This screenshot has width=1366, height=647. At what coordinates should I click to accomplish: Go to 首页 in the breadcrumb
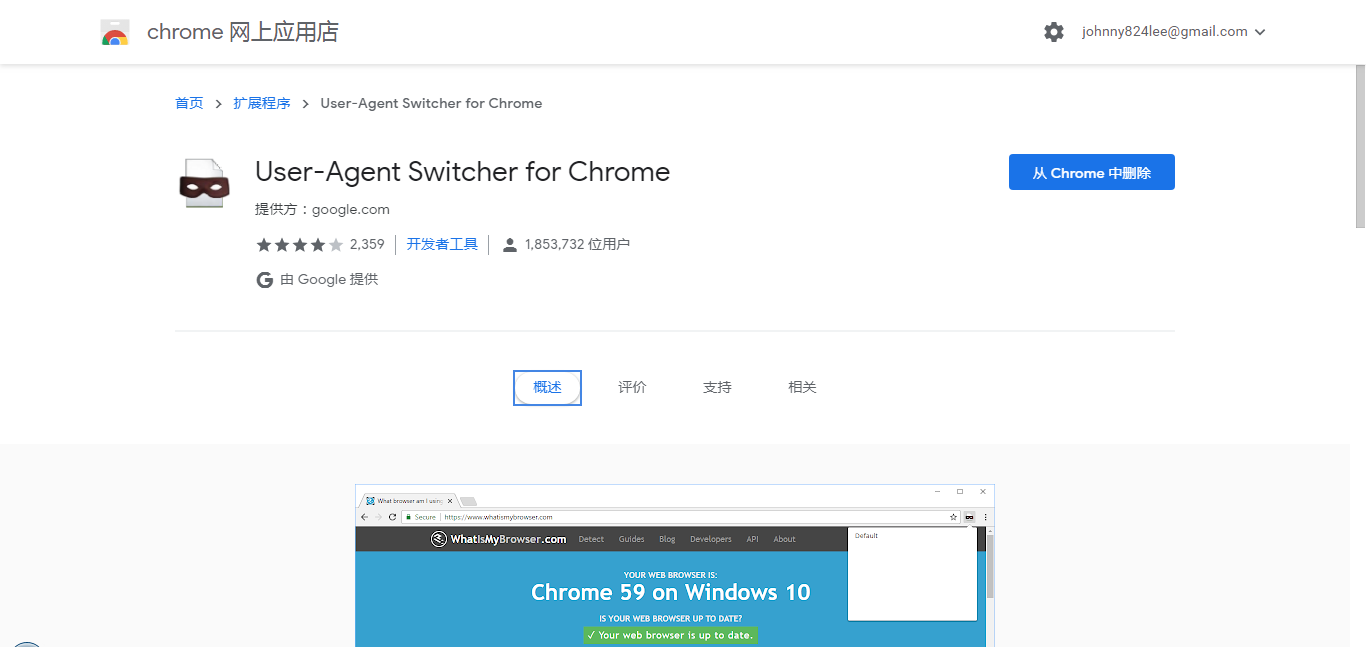(x=189, y=103)
